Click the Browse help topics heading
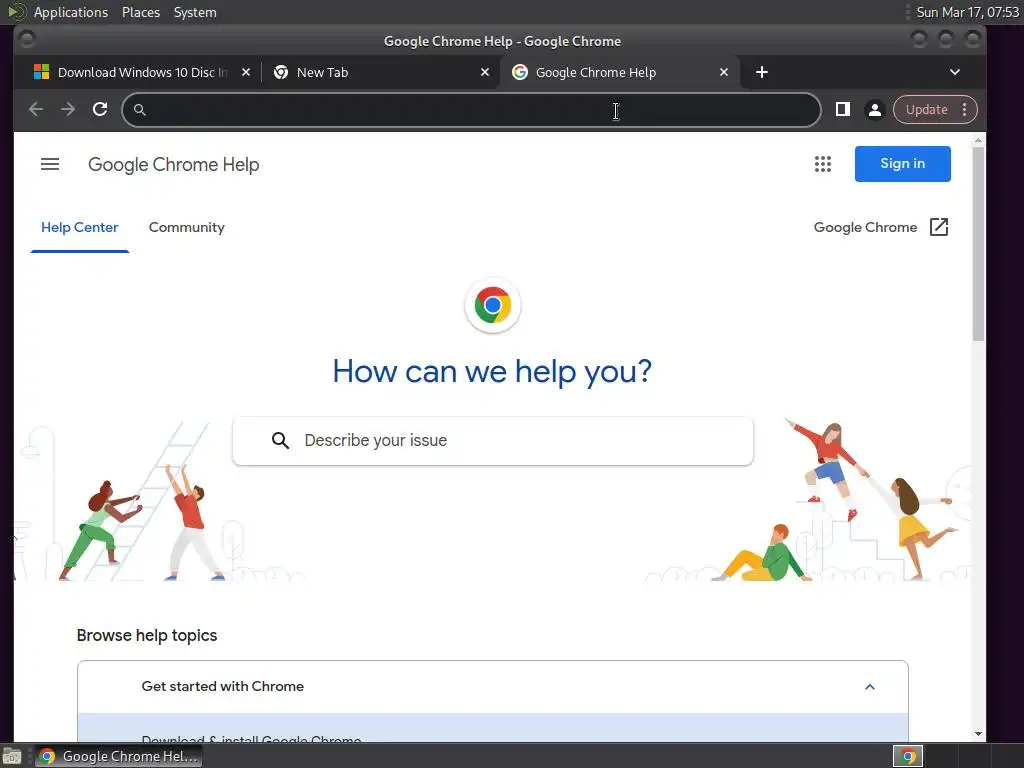This screenshot has width=1024, height=768. point(147,635)
